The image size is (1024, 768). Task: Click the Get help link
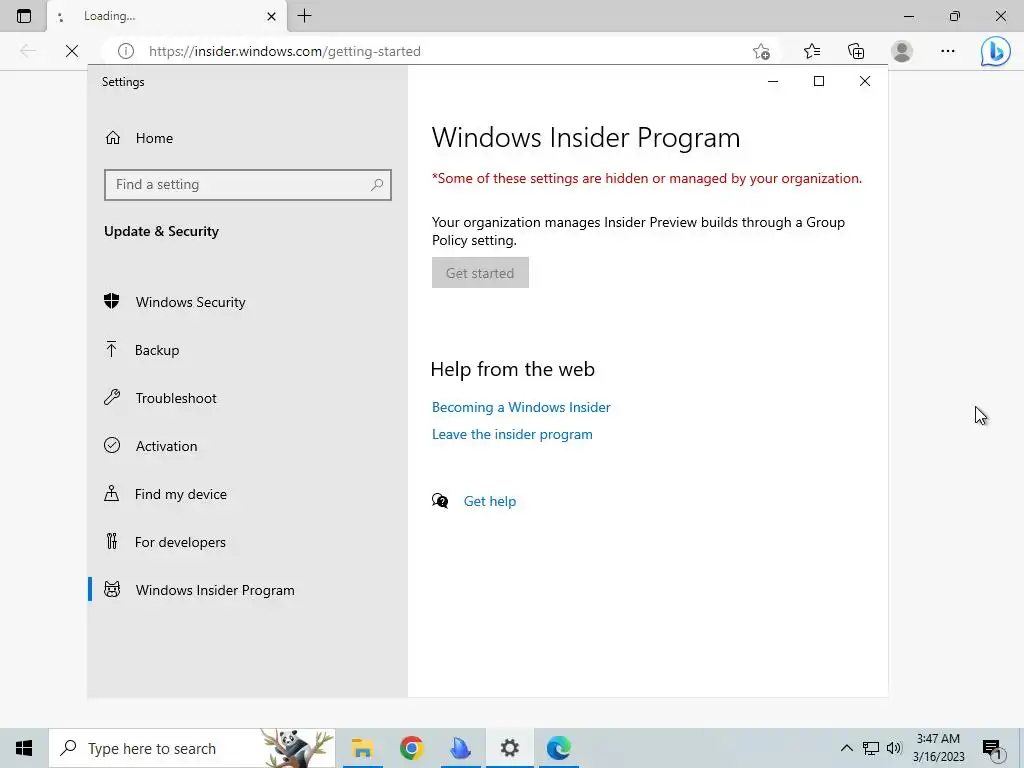(x=490, y=501)
